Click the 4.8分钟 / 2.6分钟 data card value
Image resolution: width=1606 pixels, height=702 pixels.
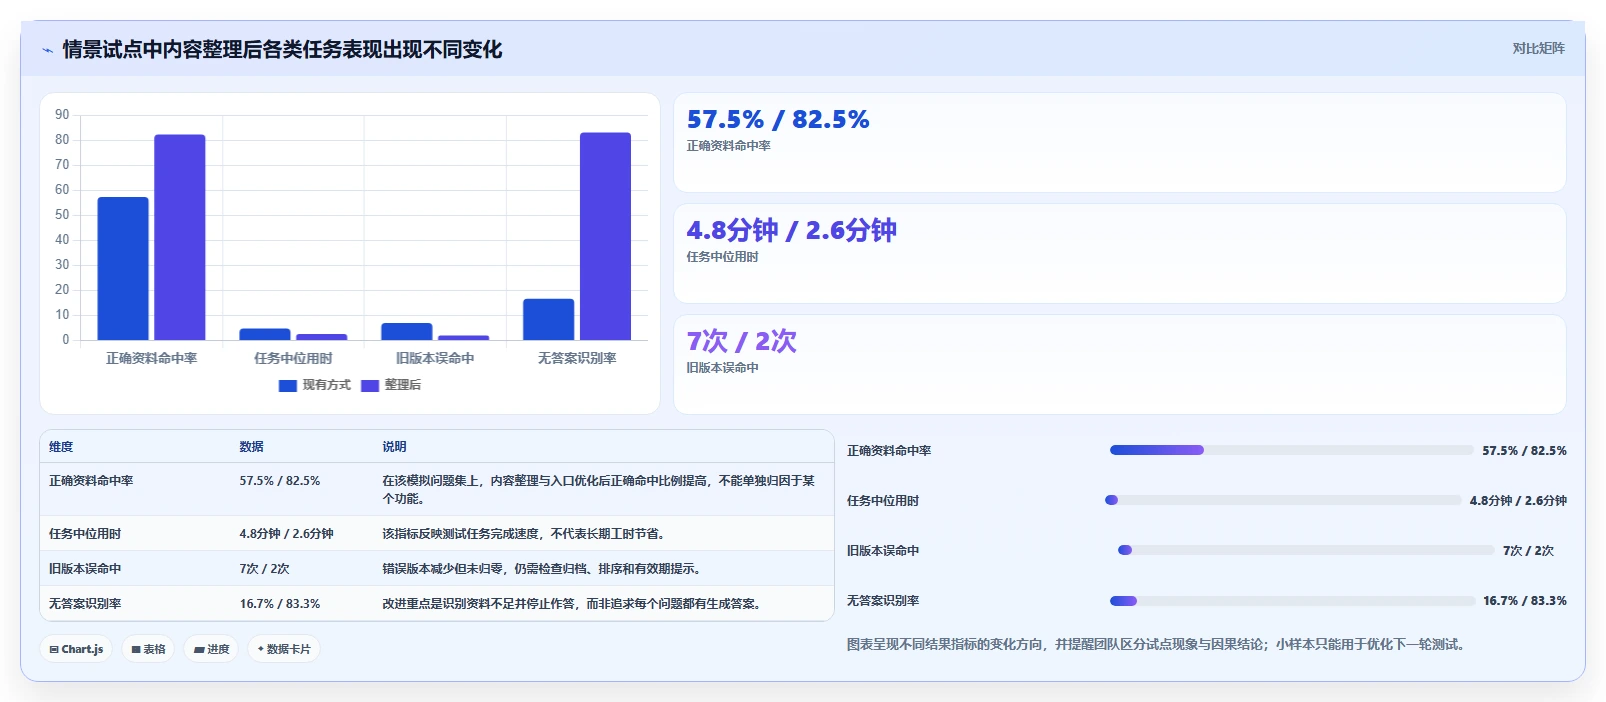click(791, 231)
